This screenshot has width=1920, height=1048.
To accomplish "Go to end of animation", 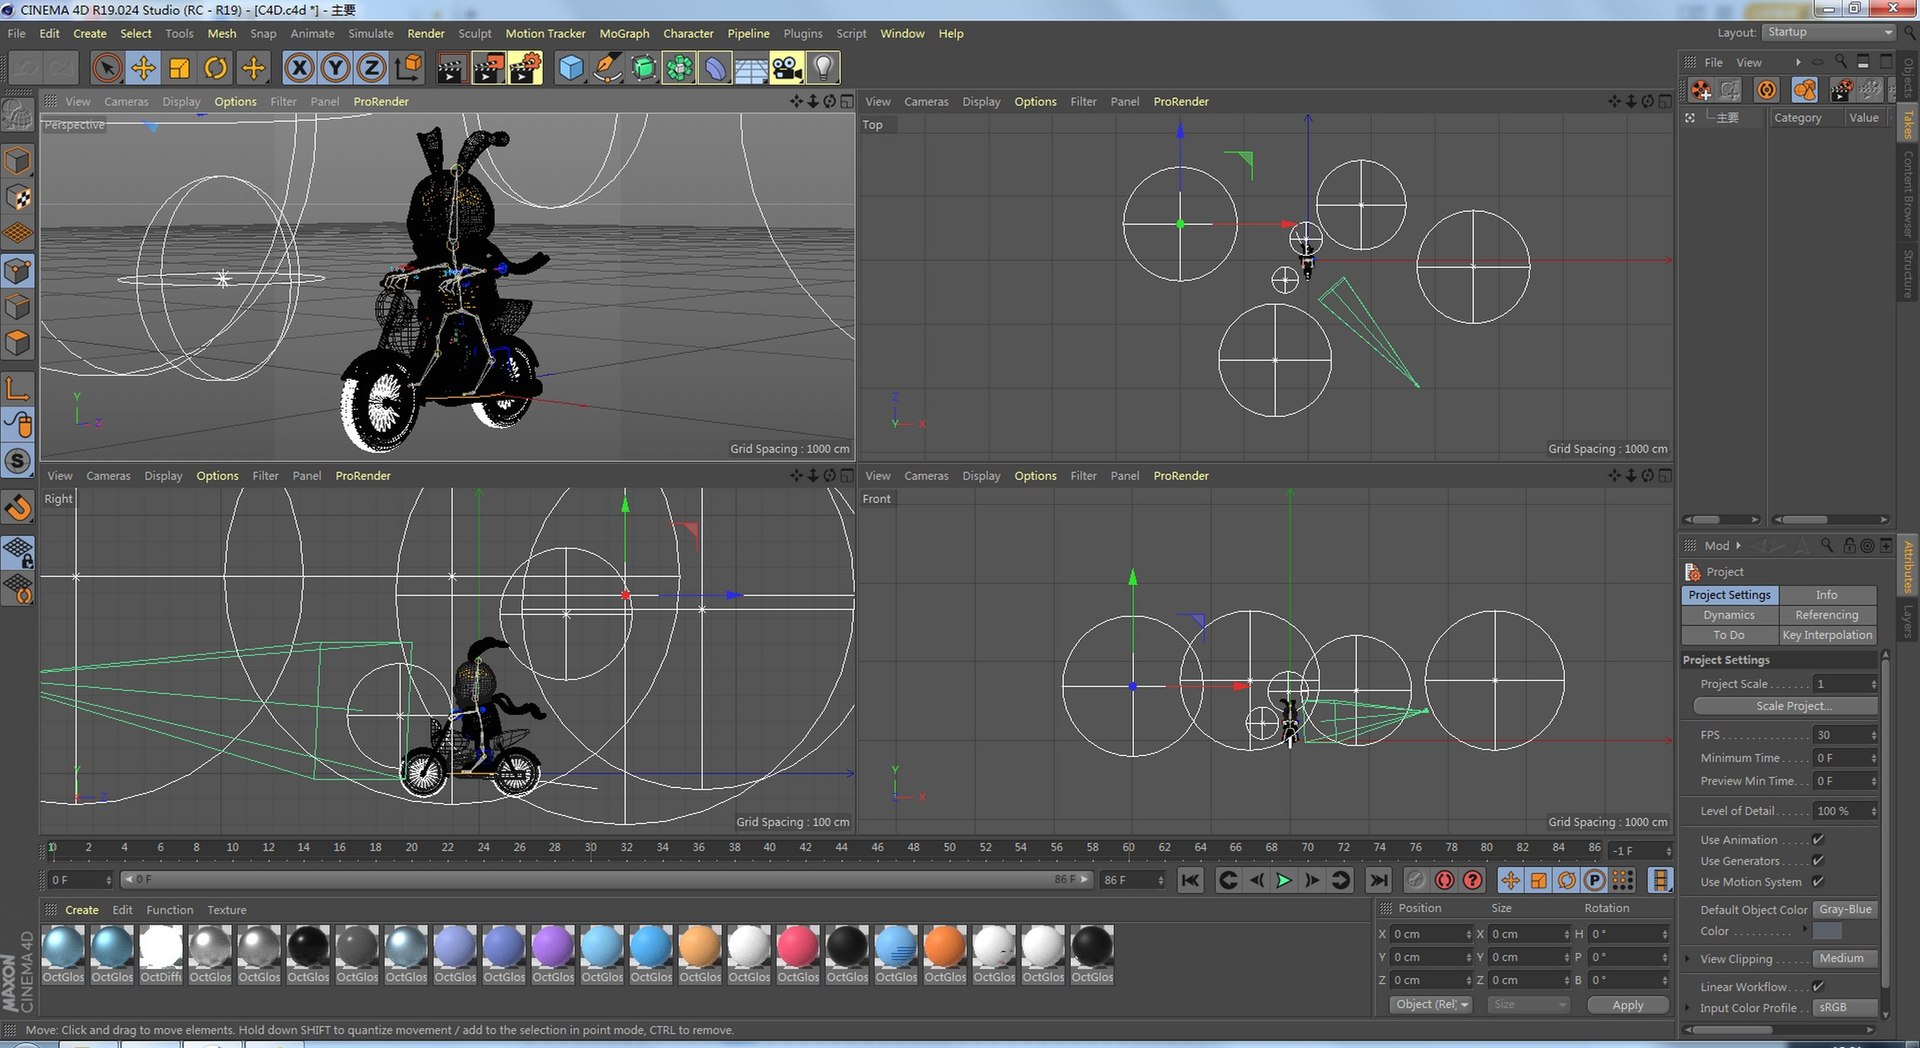I will 1378,880.
